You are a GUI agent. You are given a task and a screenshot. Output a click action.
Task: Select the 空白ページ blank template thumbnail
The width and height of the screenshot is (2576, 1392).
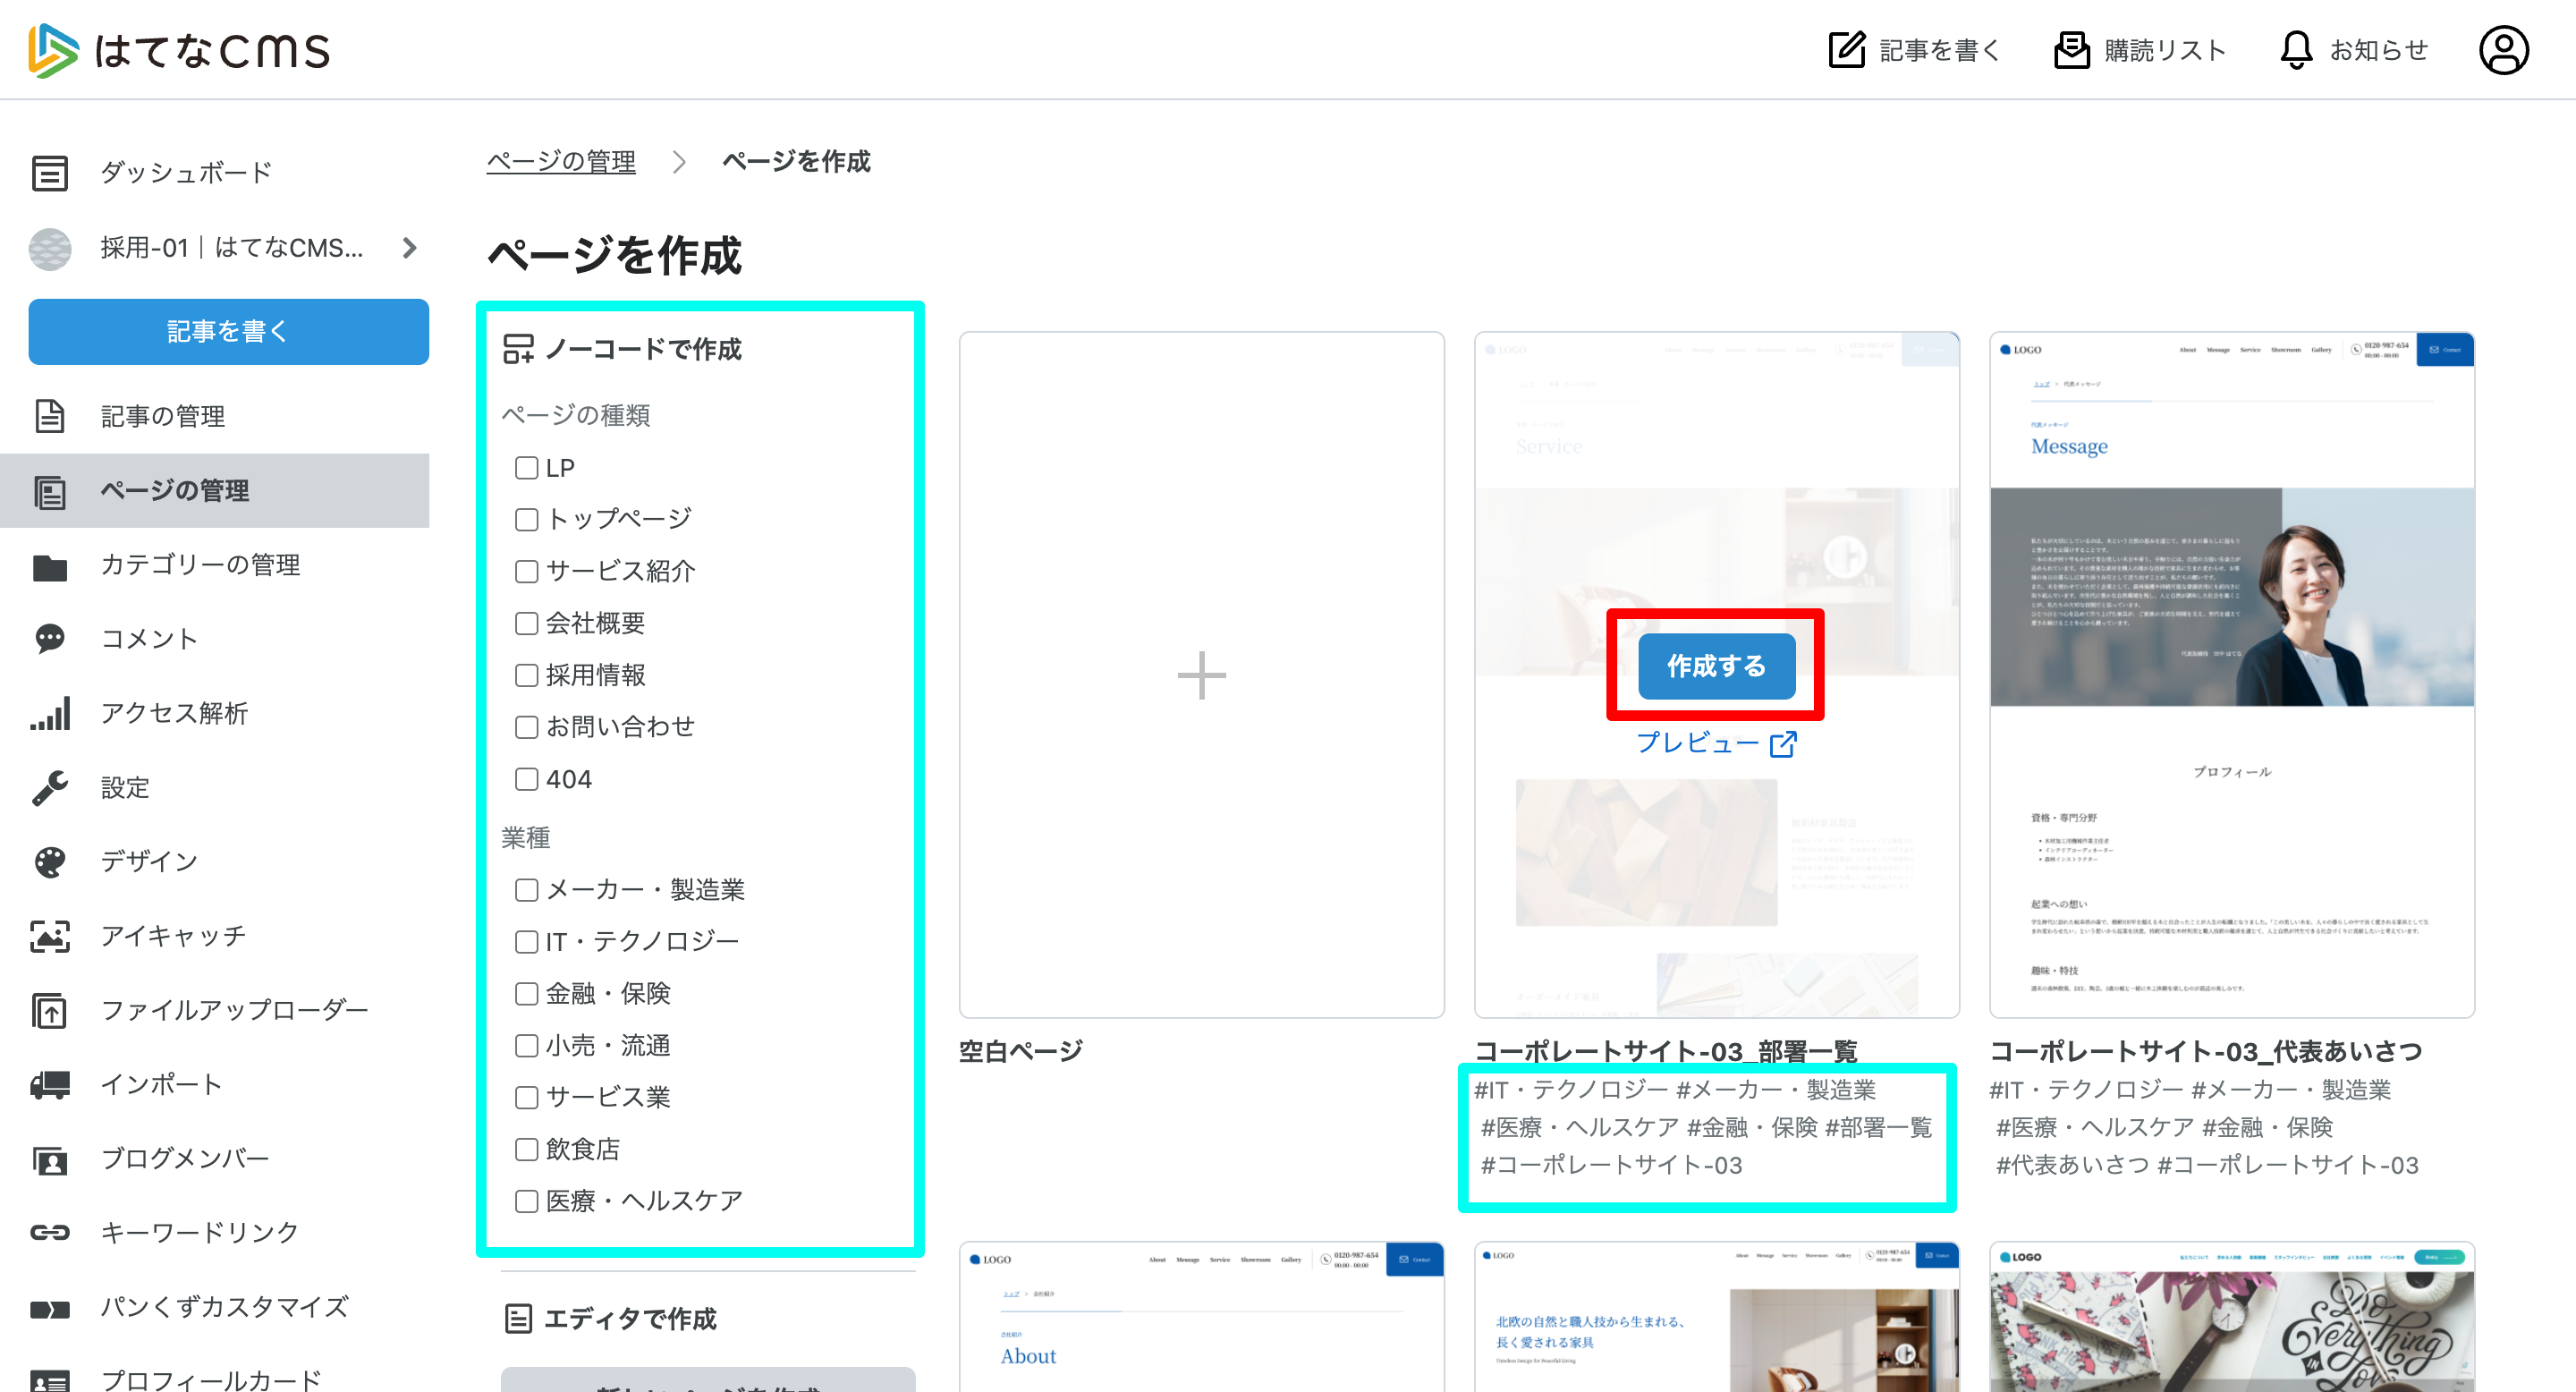(x=1201, y=675)
